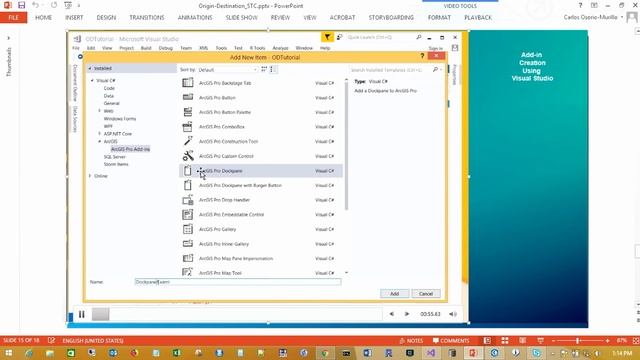Screen dimensions: 640x360
Task: Open the FILE tab in PowerPoint
Action: [x=13, y=18]
